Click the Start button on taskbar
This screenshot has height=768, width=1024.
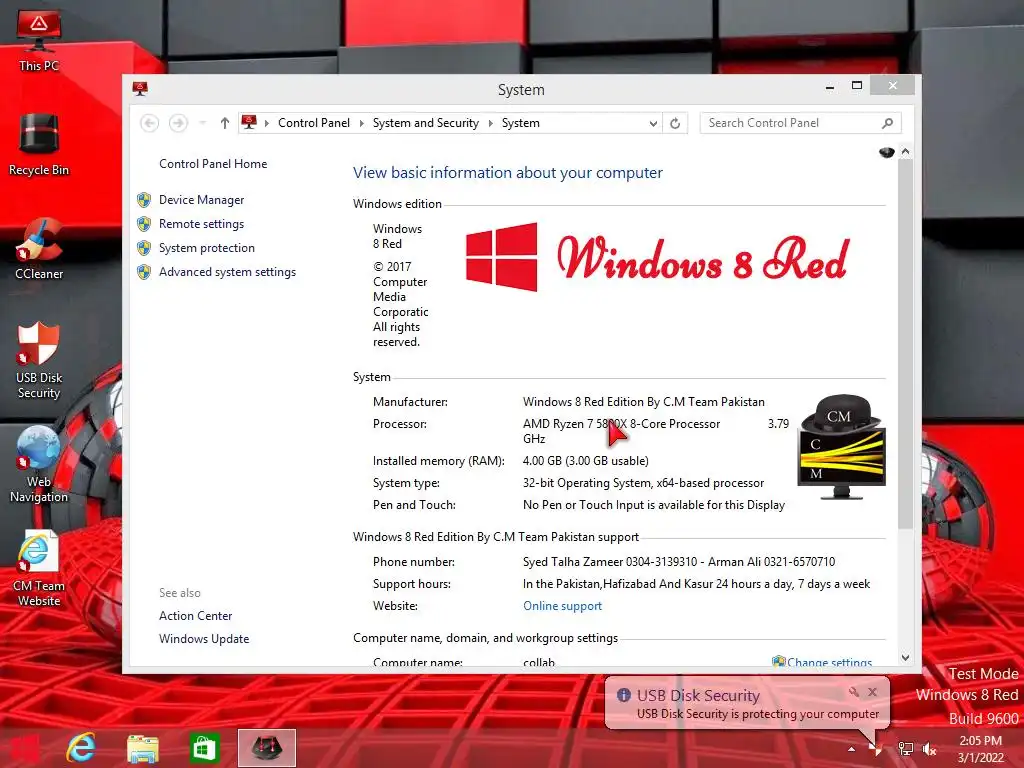click(25, 748)
